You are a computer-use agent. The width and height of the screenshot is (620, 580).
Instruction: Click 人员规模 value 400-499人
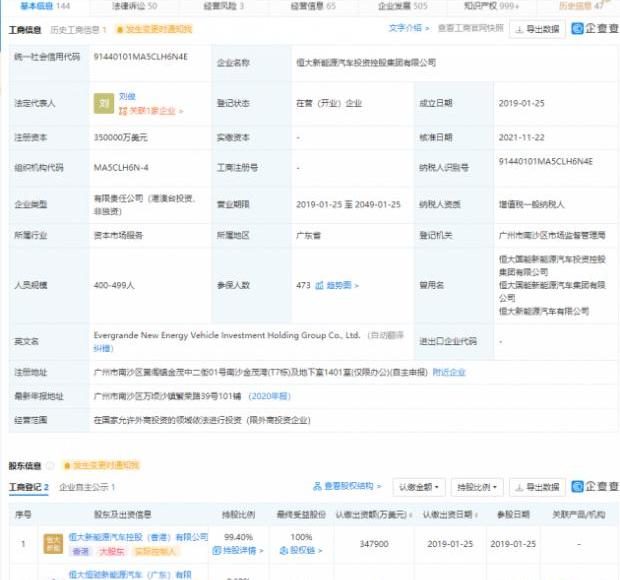click(x=114, y=285)
